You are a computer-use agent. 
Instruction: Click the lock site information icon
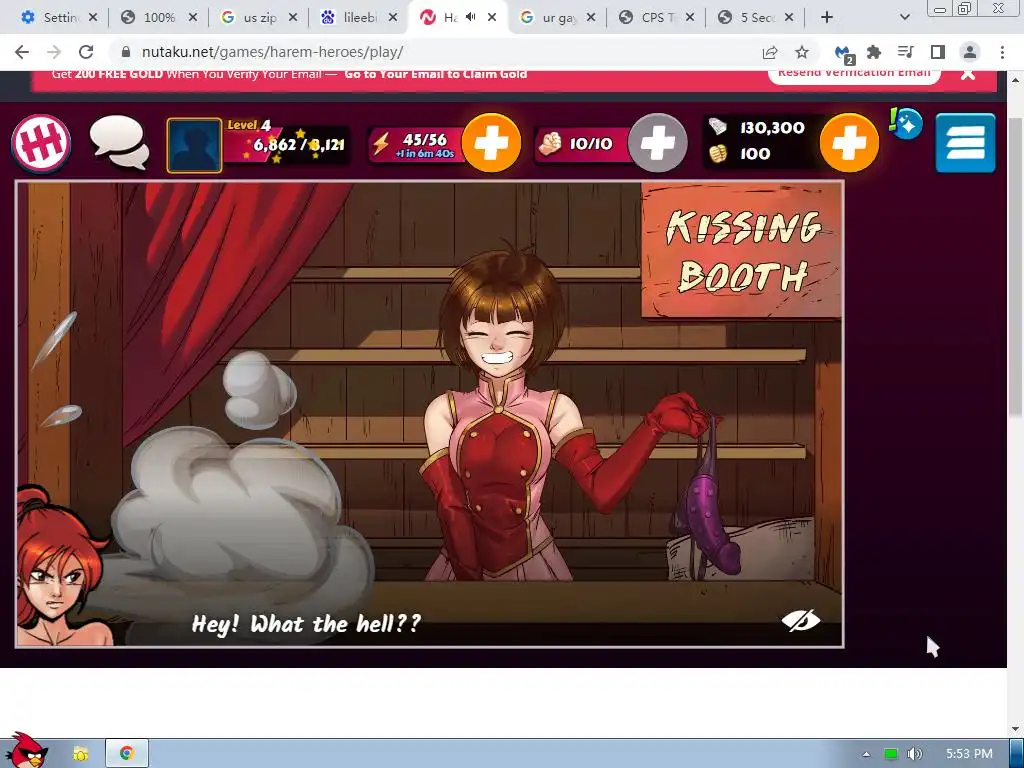pyautogui.click(x=126, y=52)
